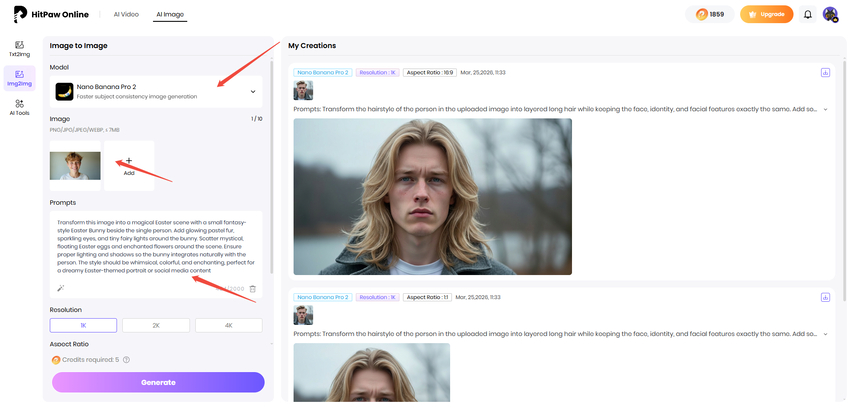Select the 1K resolution option
854x409 pixels.
tap(83, 325)
